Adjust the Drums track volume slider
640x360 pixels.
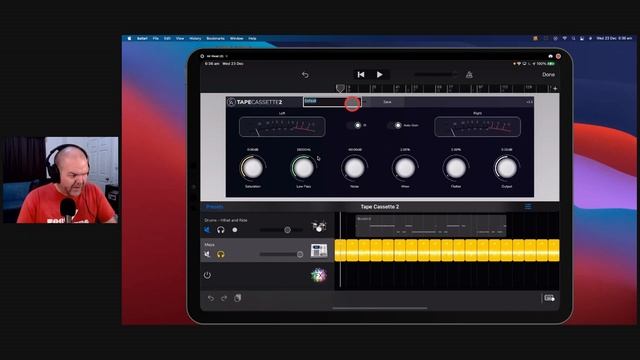pyautogui.click(x=282, y=230)
